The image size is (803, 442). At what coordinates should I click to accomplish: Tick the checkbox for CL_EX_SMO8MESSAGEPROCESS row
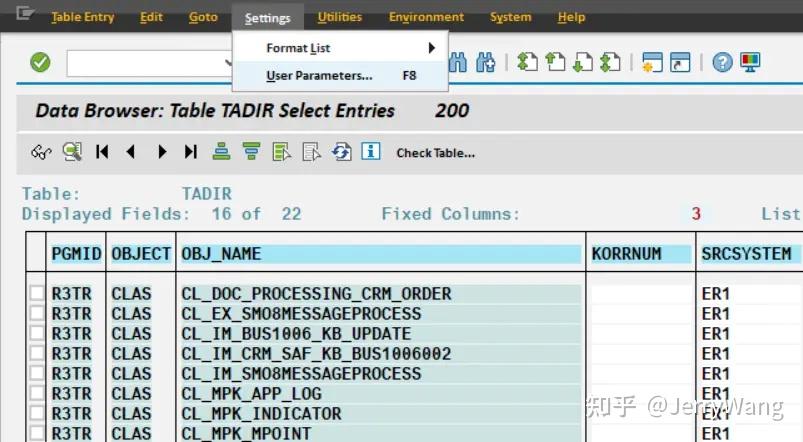click(37, 313)
